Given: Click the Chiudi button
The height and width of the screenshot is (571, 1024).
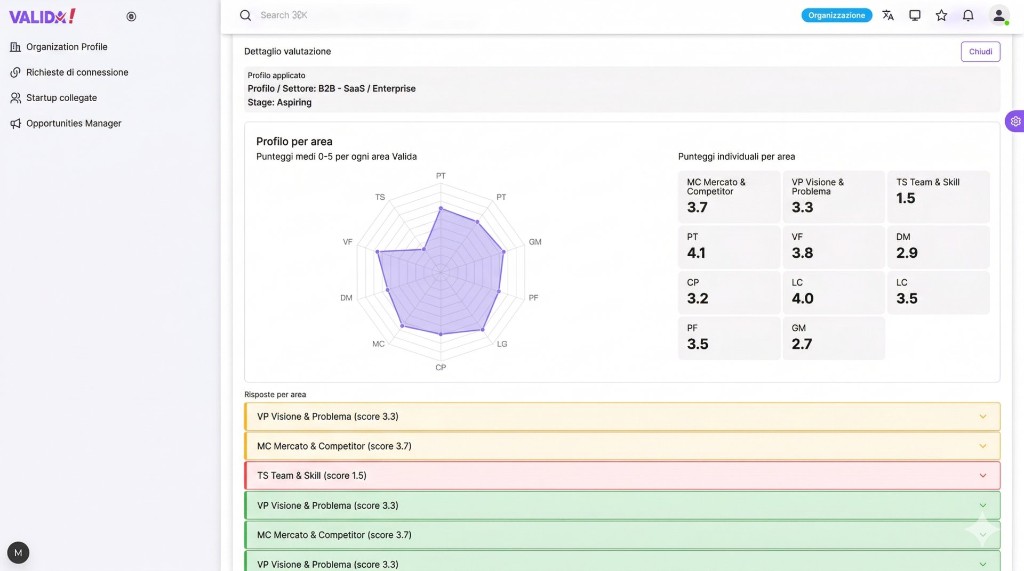Looking at the screenshot, I should 980,52.
